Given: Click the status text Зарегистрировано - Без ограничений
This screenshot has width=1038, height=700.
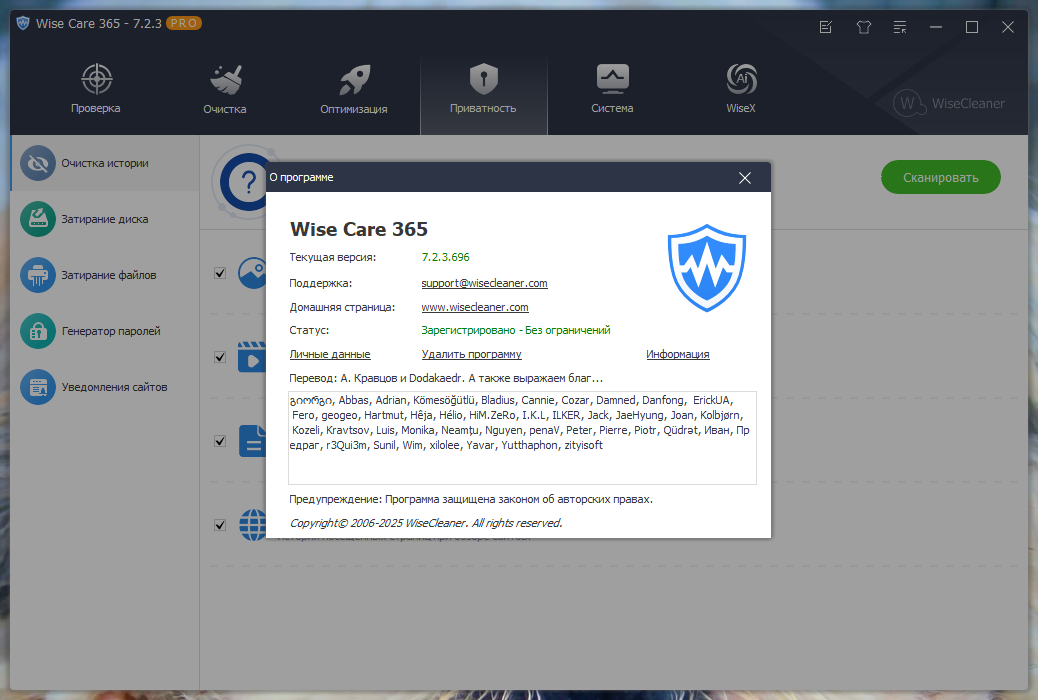Looking at the screenshot, I should pos(516,330).
